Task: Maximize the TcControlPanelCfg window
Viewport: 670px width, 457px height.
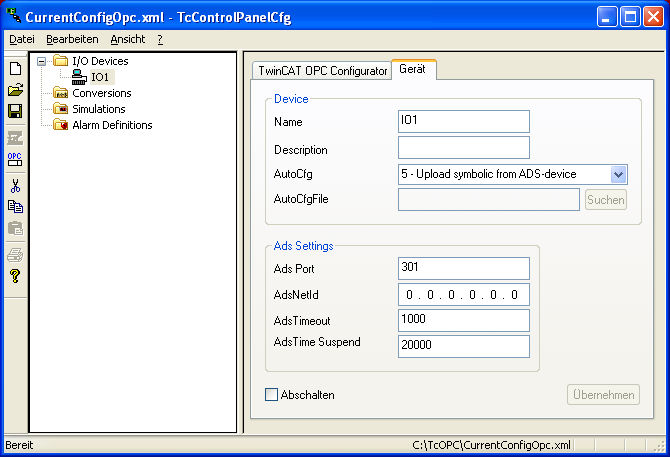Action: pyautogui.click(x=630, y=17)
